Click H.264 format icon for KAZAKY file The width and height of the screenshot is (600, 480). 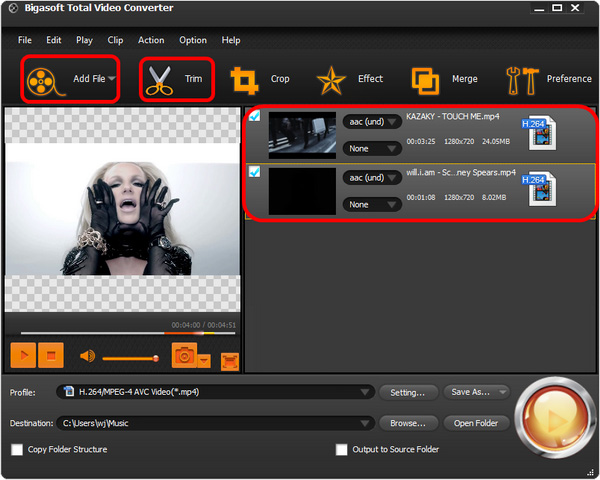click(x=539, y=133)
